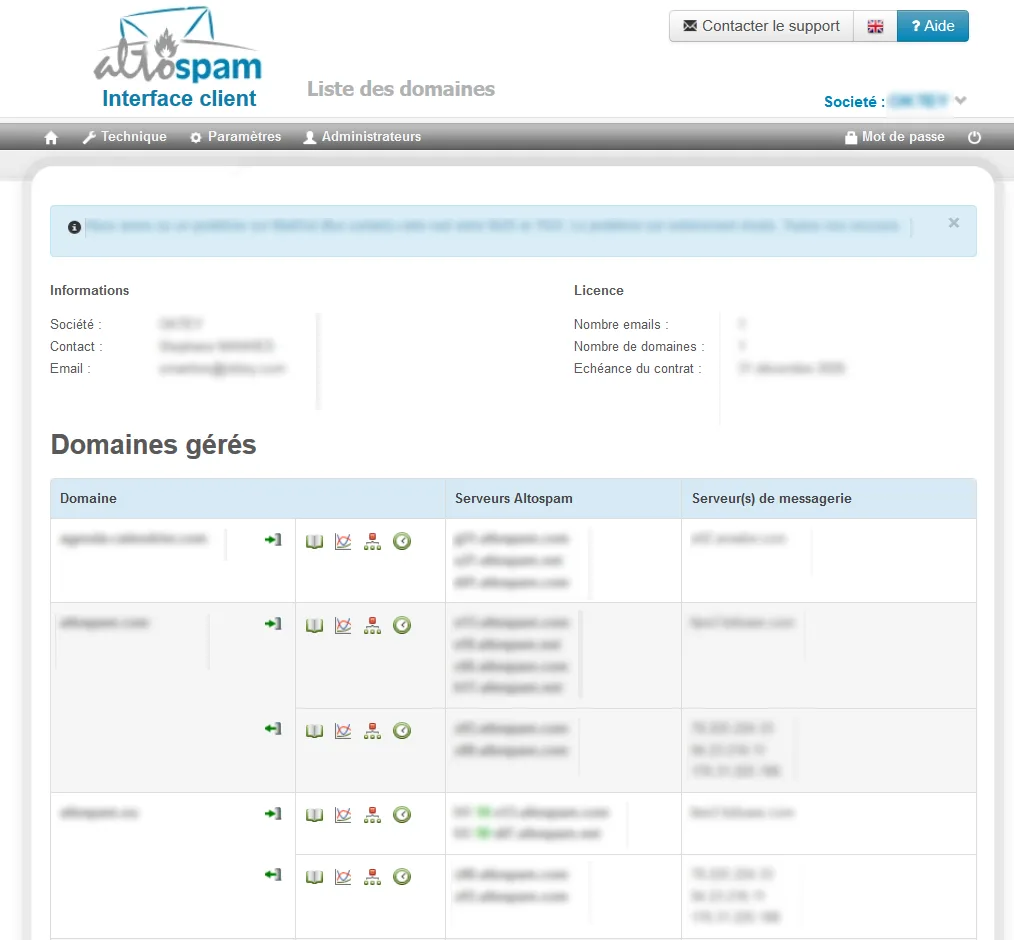Dismiss the blue information banner
The width and height of the screenshot is (1014, 940).
[x=953, y=223]
